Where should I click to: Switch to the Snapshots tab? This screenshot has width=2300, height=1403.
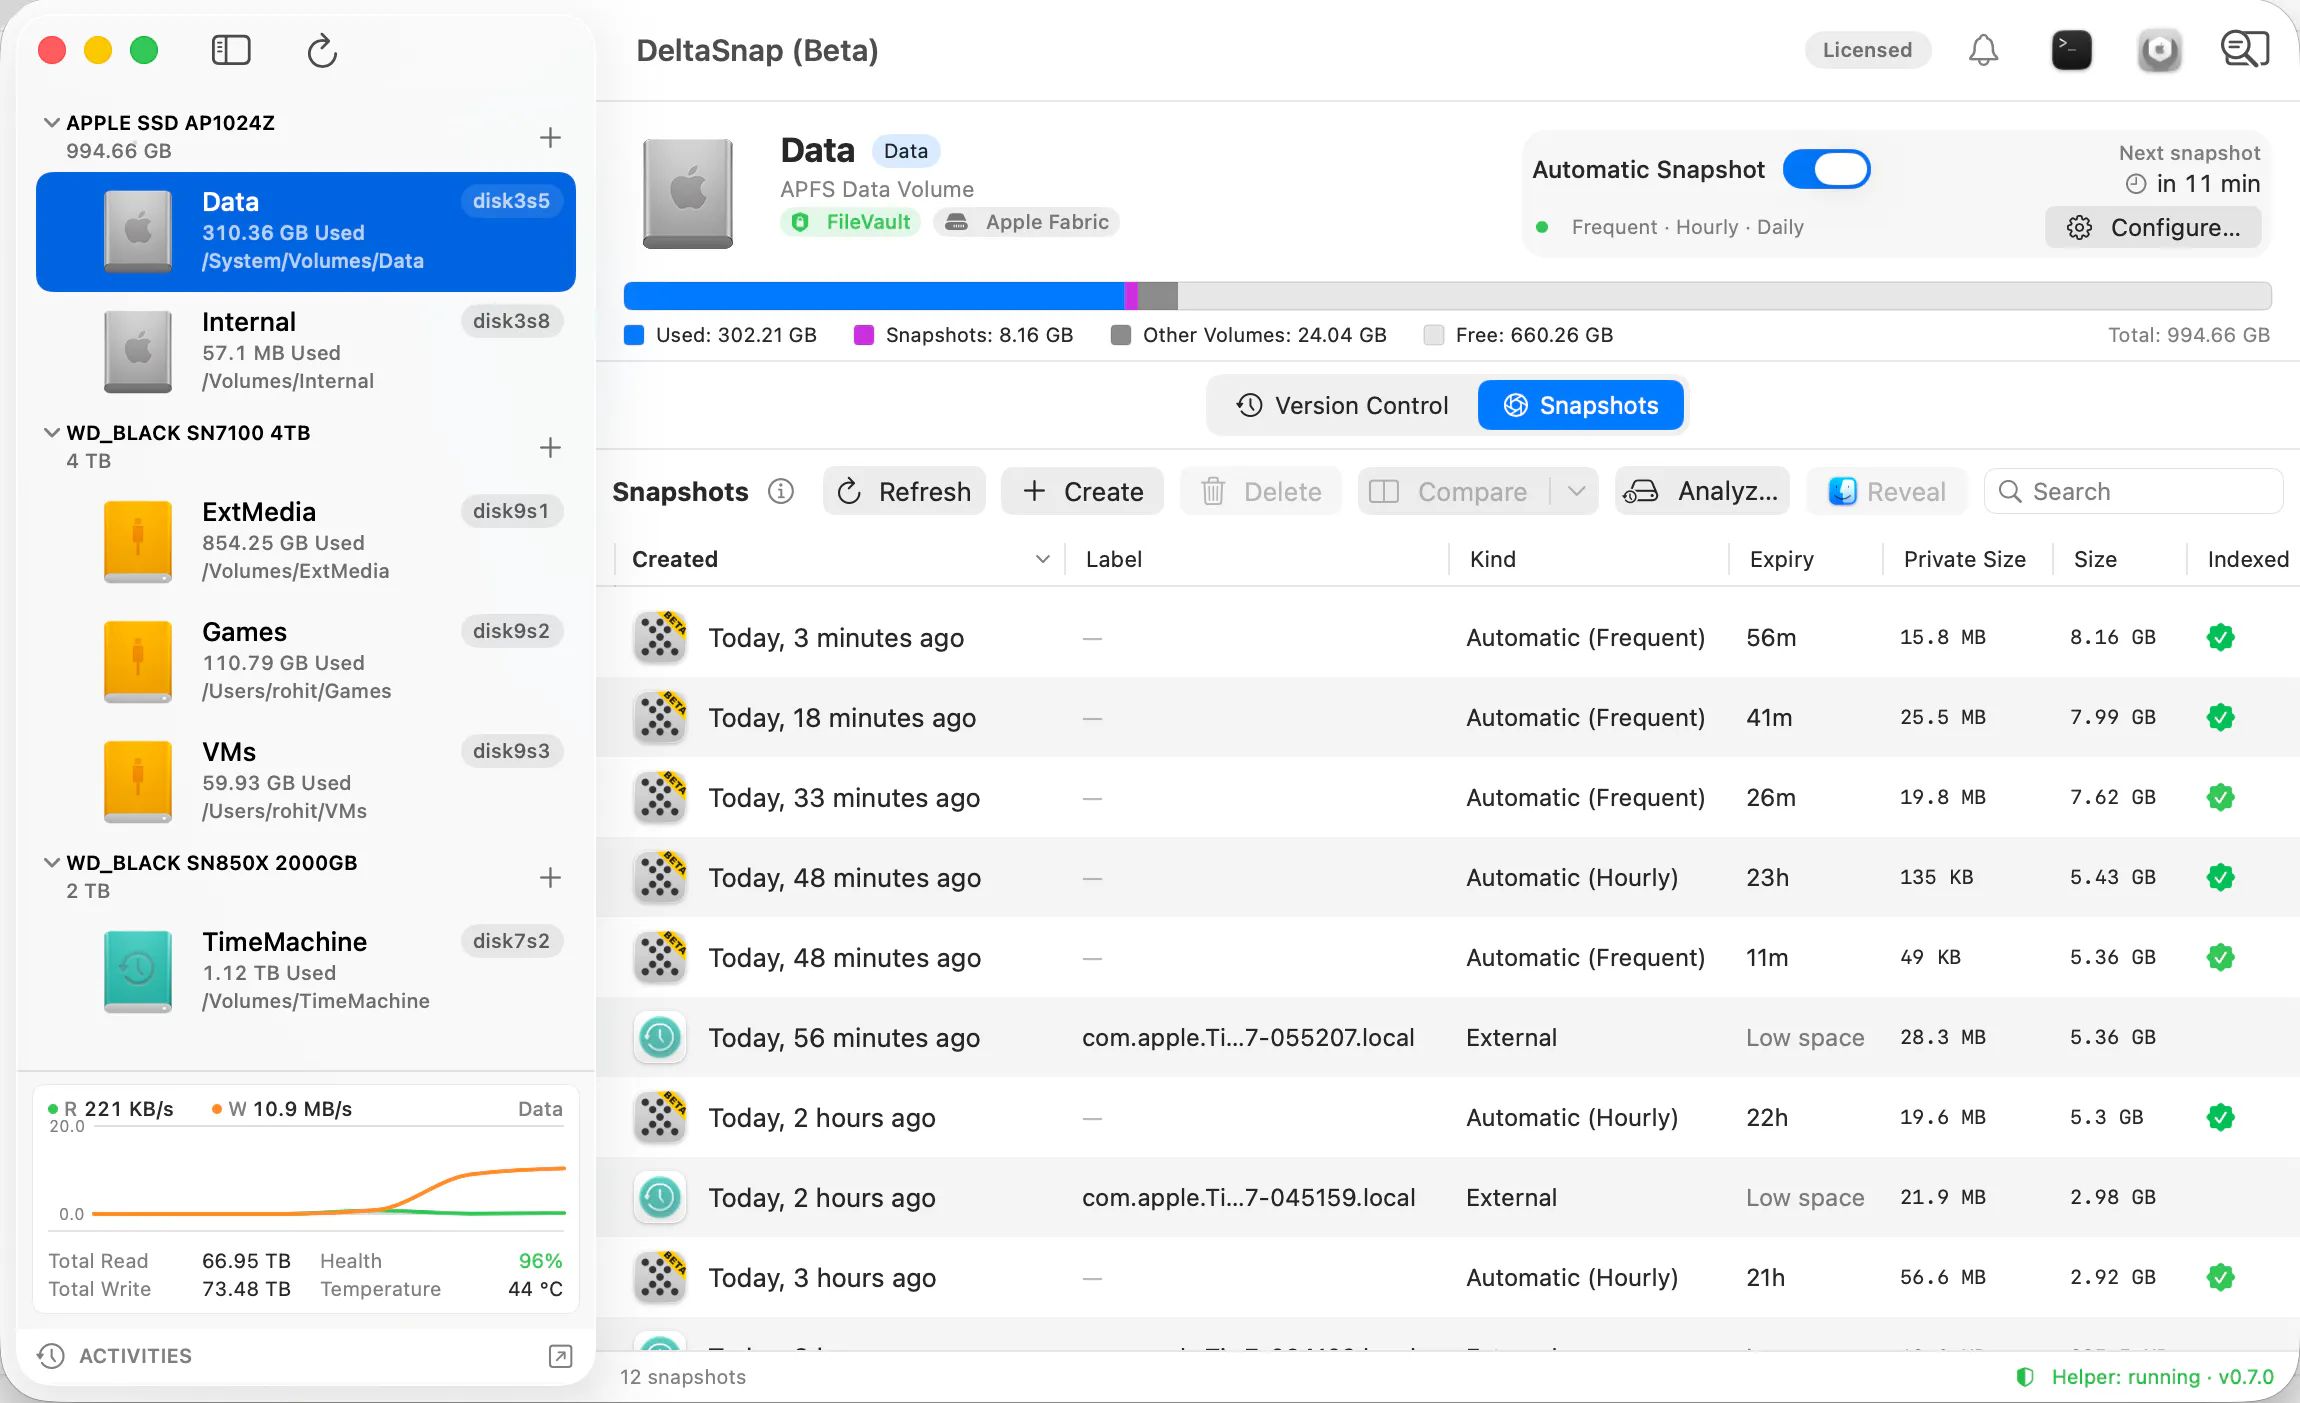pos(1581,405)
